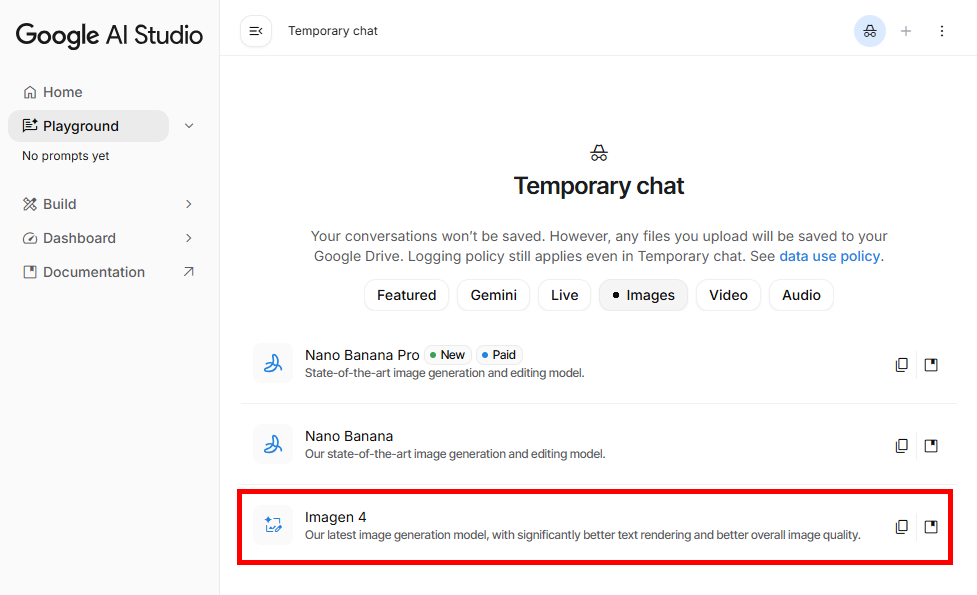
Task: Click the Home house icon
Action: pos(30,92)
